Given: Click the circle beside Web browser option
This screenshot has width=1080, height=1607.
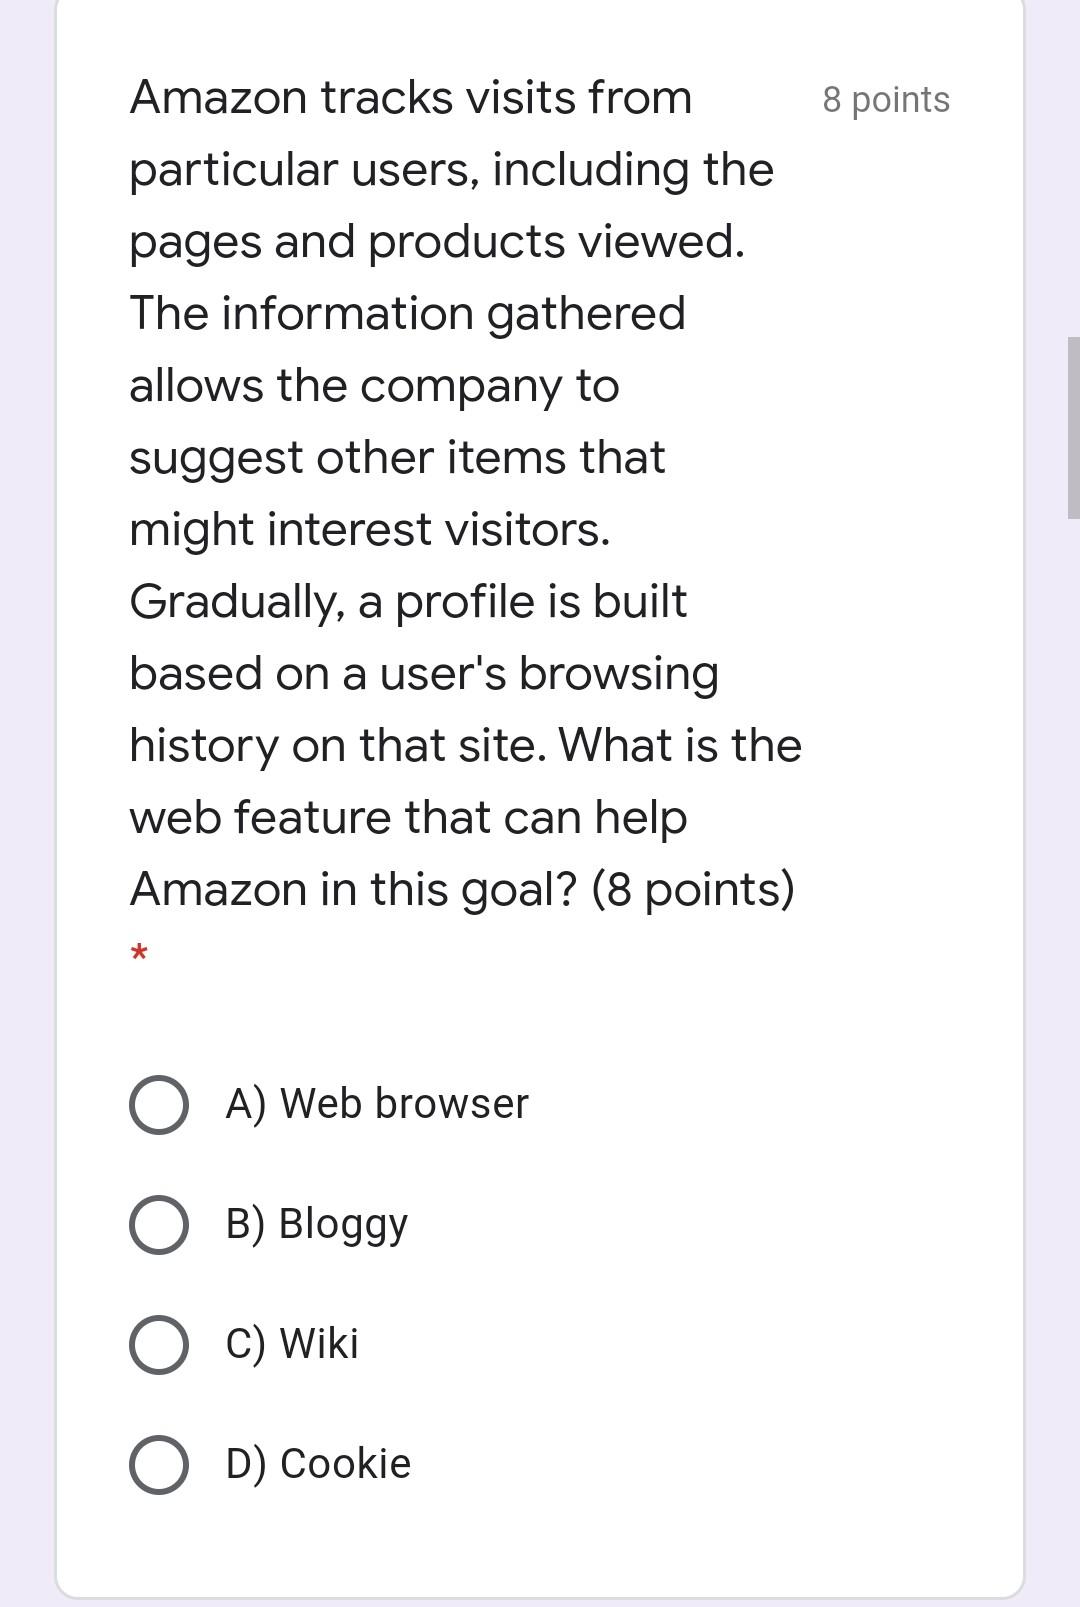Looking at the screenshot, I should click(160, 1104).
